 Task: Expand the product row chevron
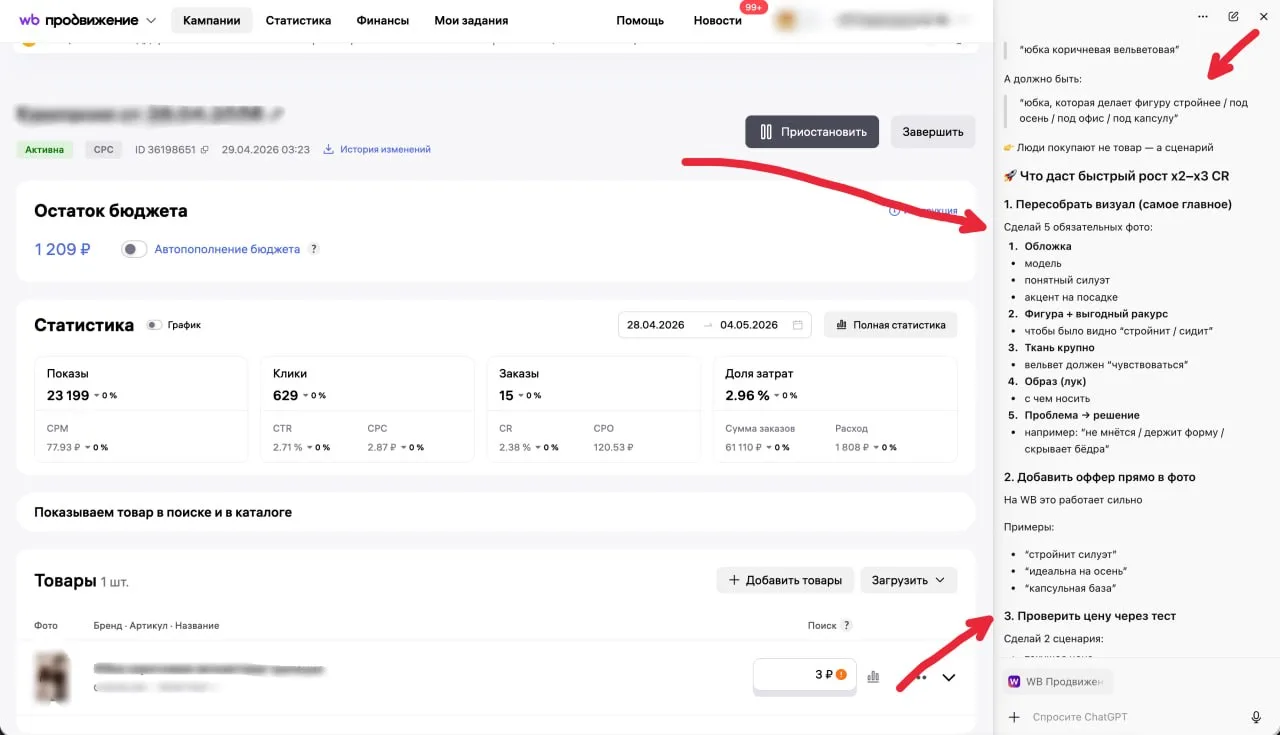click(949, 677)
